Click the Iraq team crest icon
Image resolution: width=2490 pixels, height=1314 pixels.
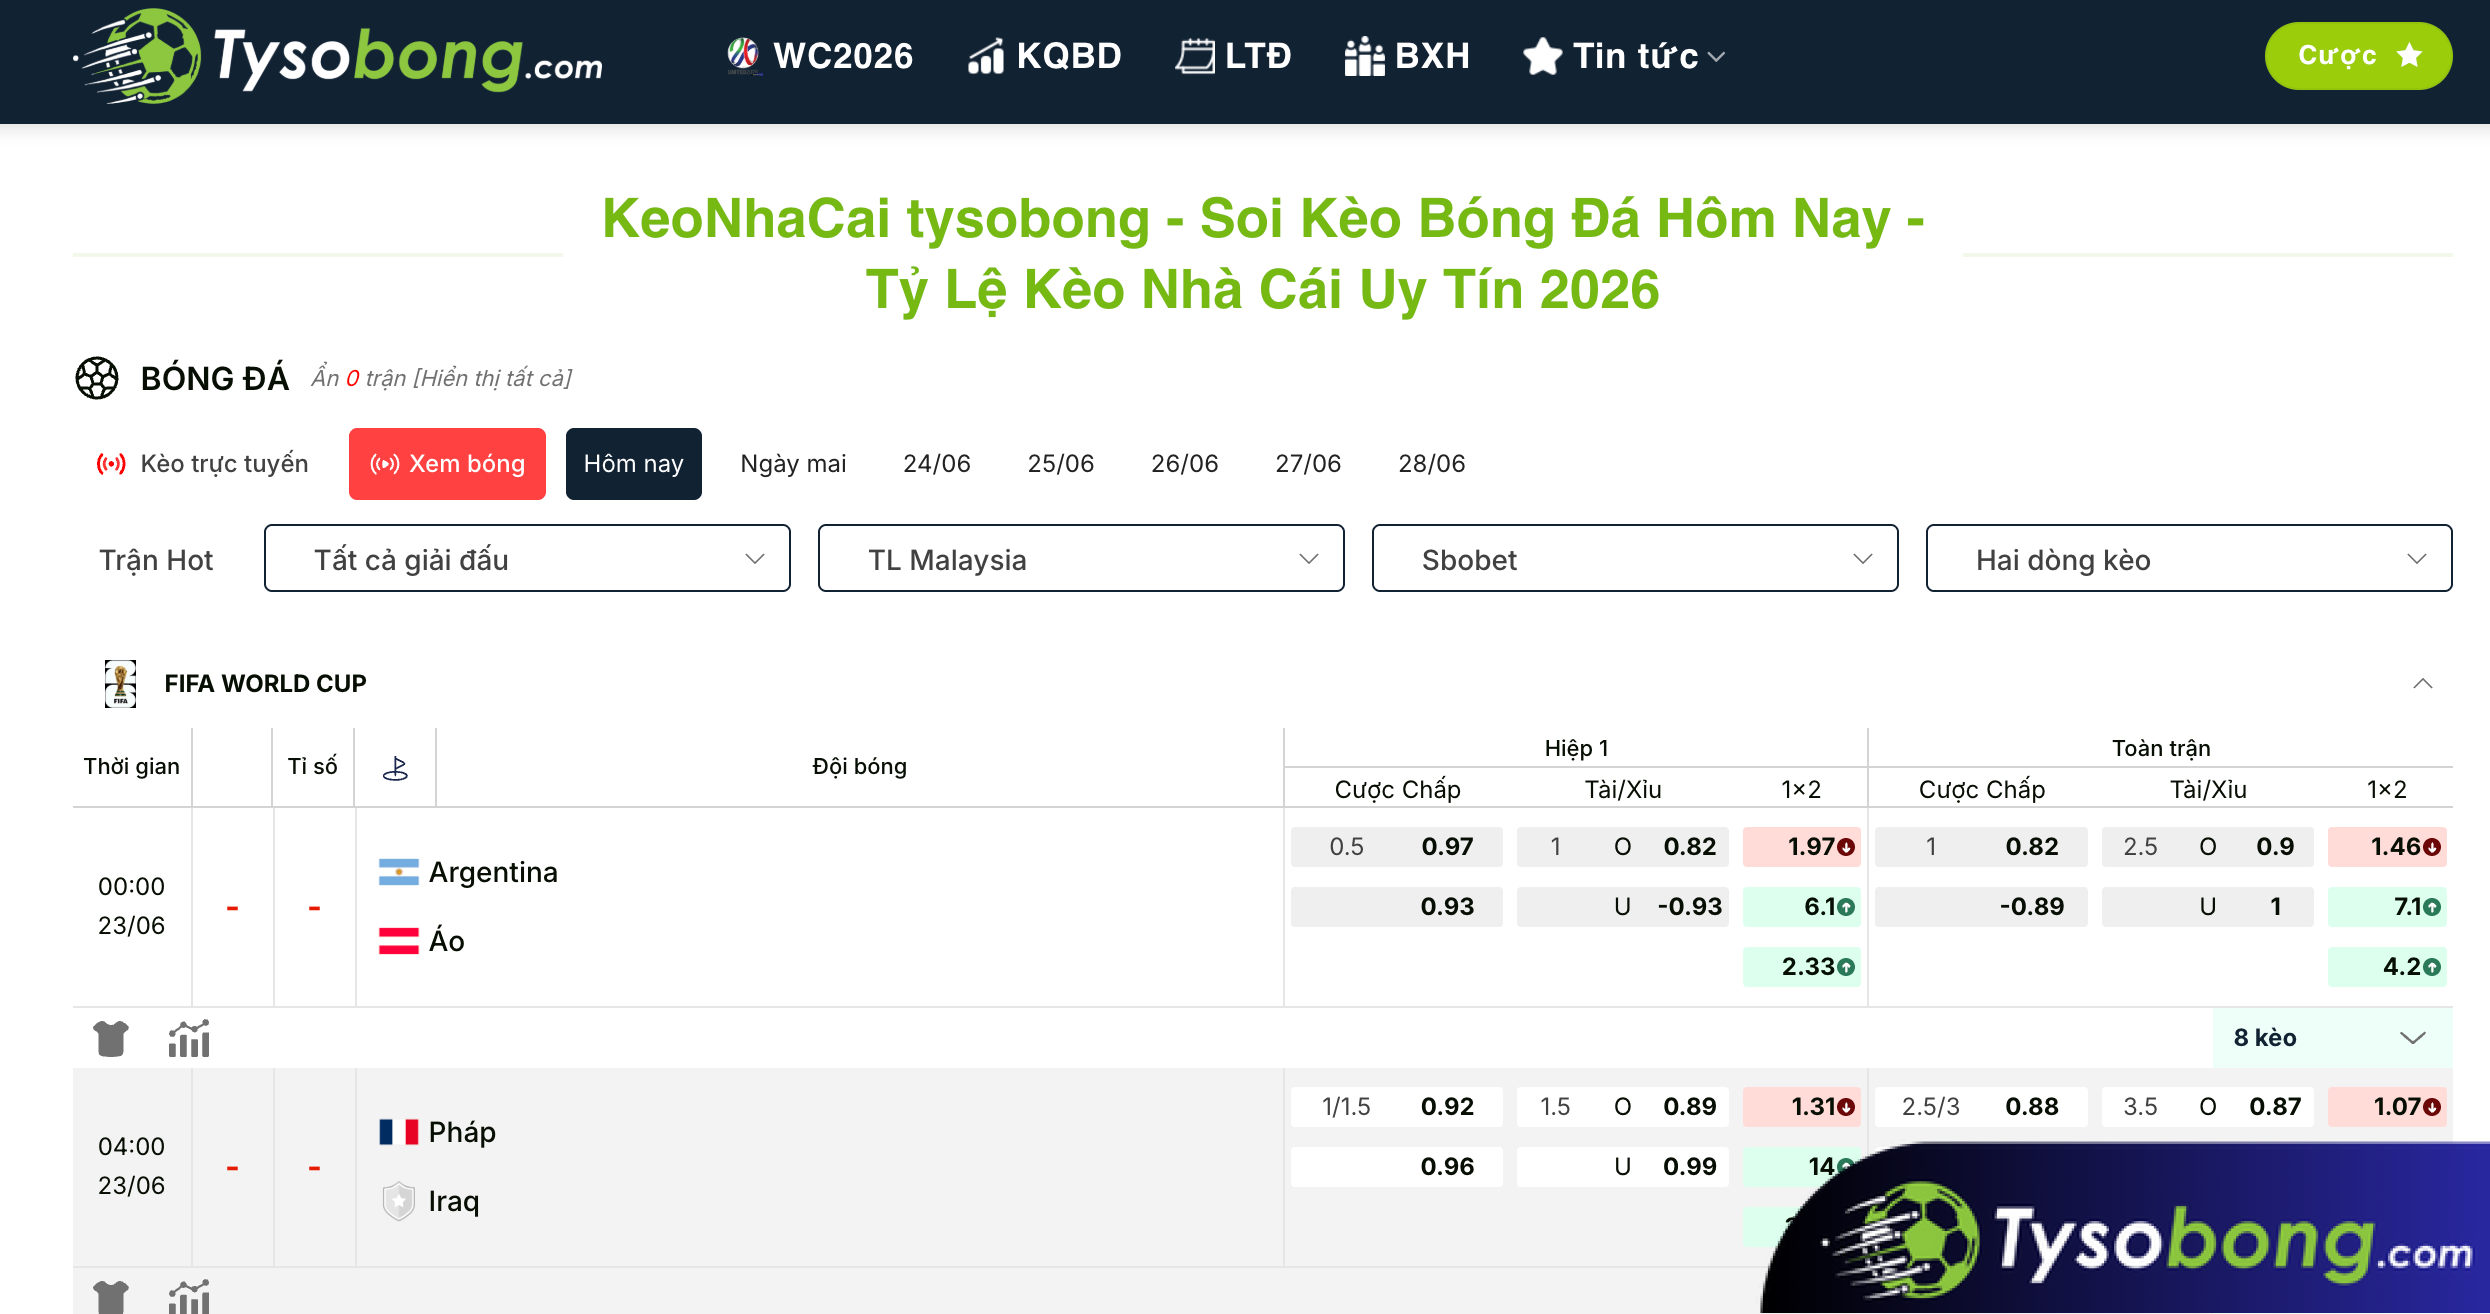(398, 1201)
